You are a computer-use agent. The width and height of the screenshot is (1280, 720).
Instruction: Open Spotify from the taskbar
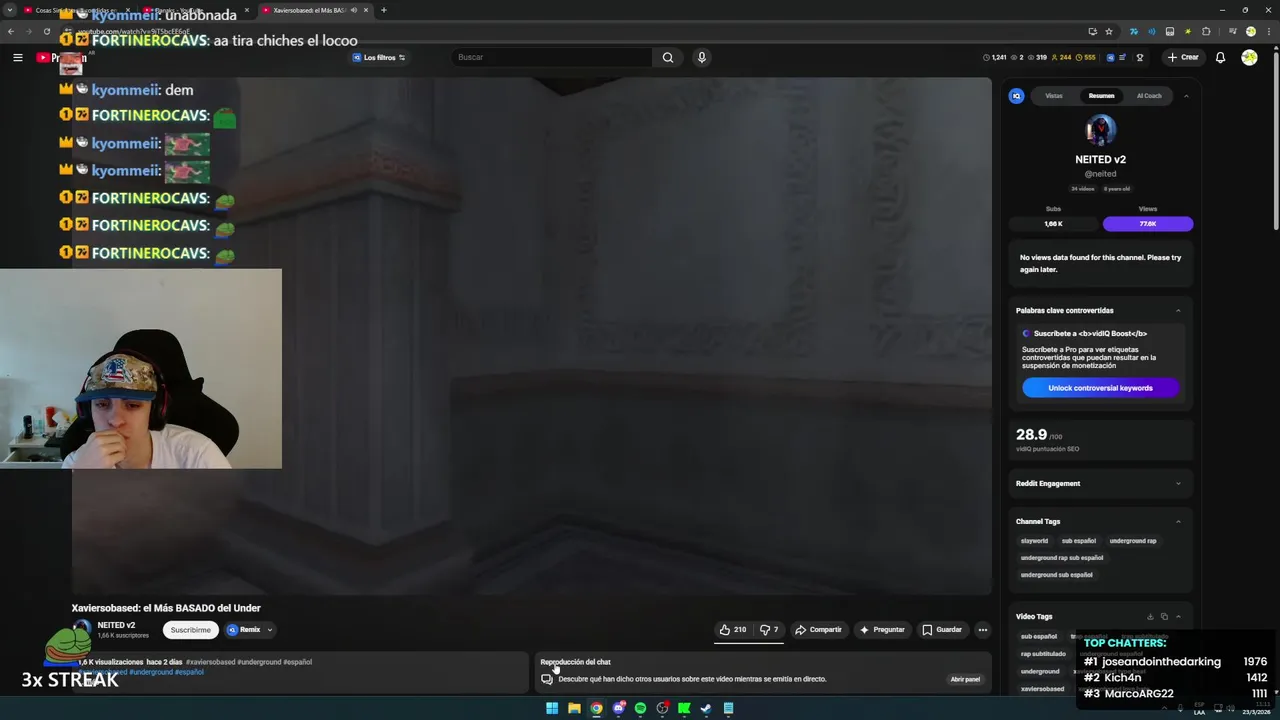pyautogui.click(x=640, y=708)
